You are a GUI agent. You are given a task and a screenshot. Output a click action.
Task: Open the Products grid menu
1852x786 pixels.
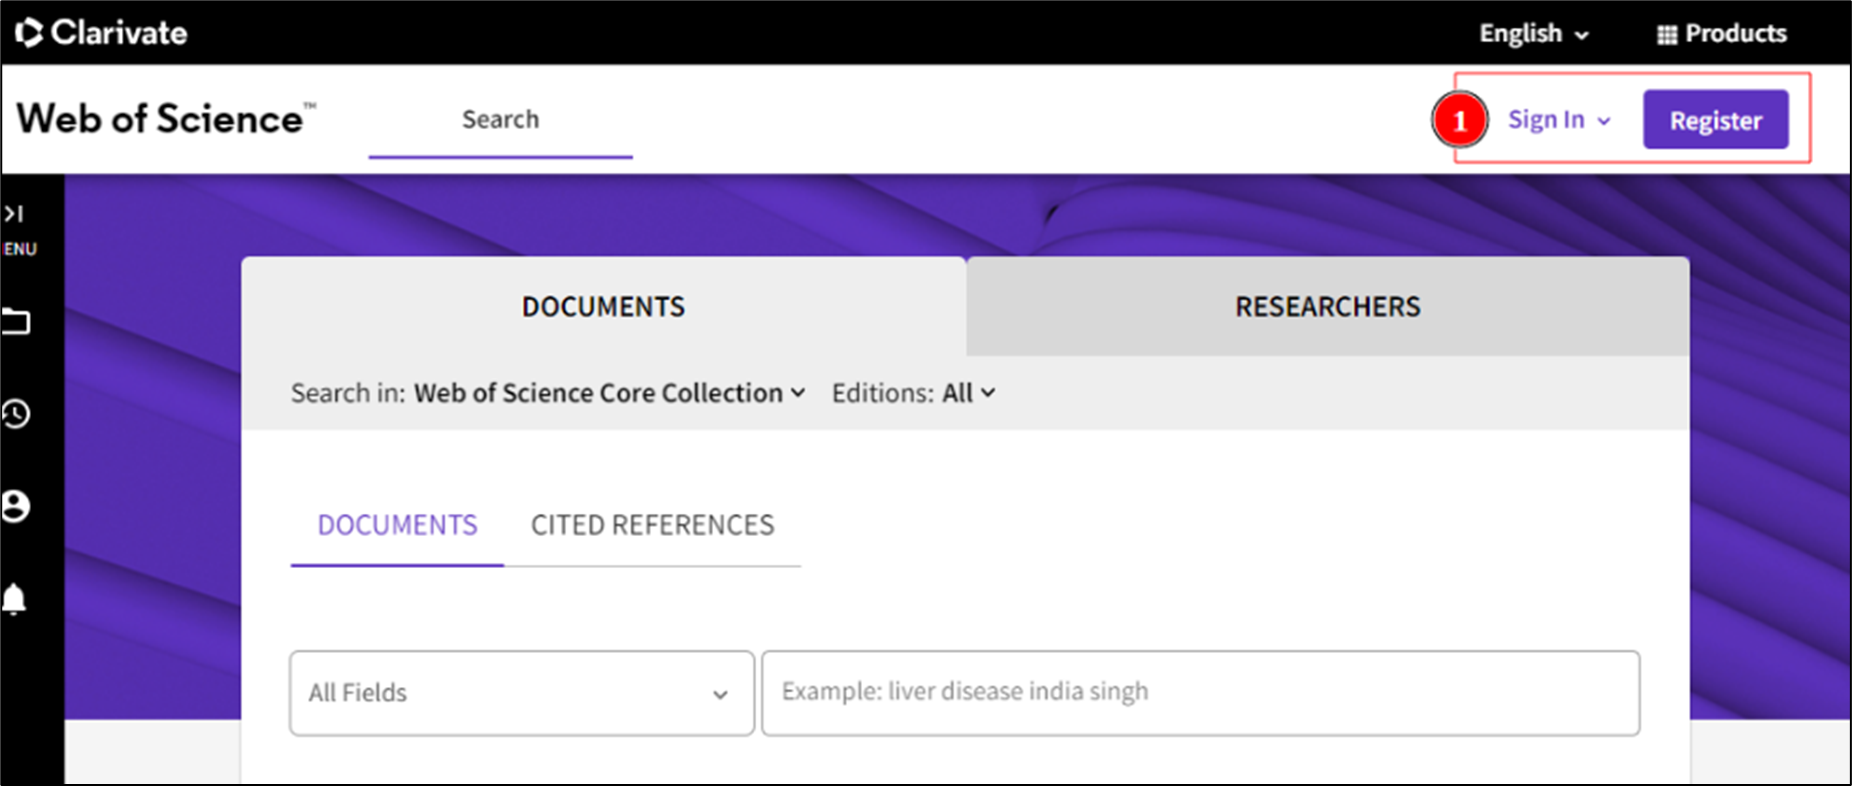click(x=1721, y=34)
